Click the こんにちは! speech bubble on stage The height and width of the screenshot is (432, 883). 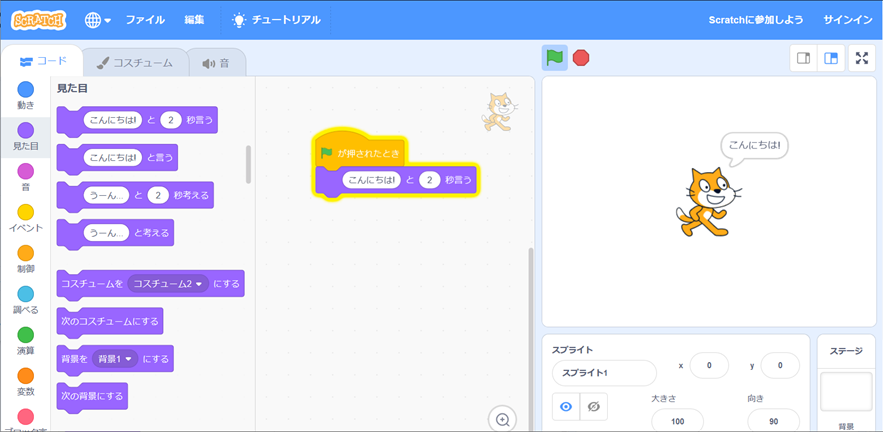(x=754, y=148)
